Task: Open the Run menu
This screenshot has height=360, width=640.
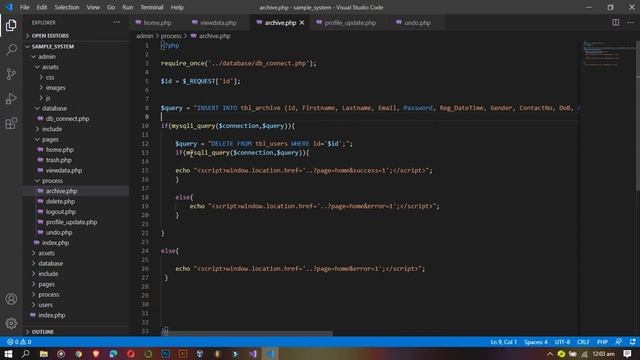Action: click(x=127, y=7)
